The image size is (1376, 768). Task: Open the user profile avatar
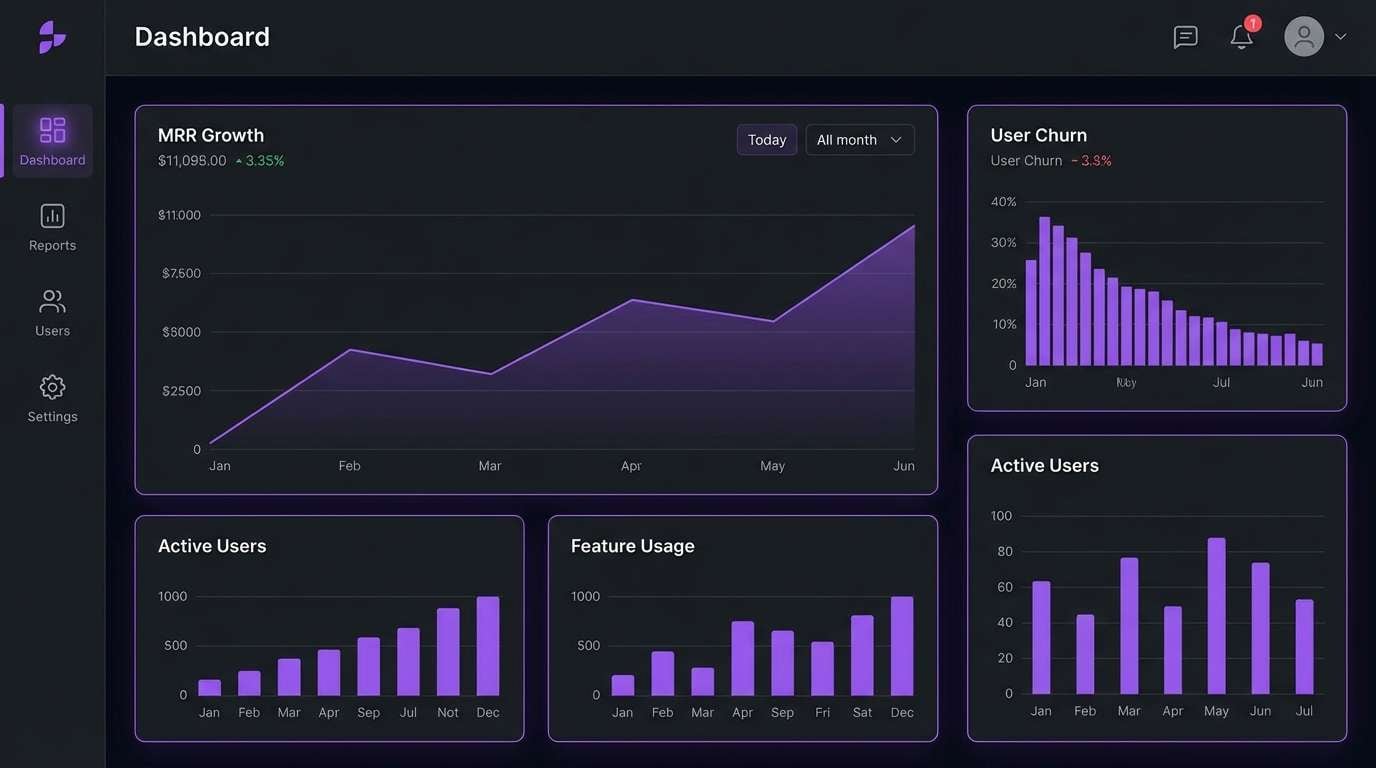[1303, 36]
